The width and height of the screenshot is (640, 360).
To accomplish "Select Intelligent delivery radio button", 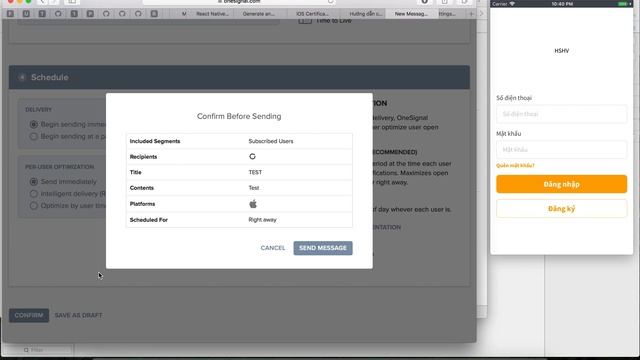I will pos(34,193).
